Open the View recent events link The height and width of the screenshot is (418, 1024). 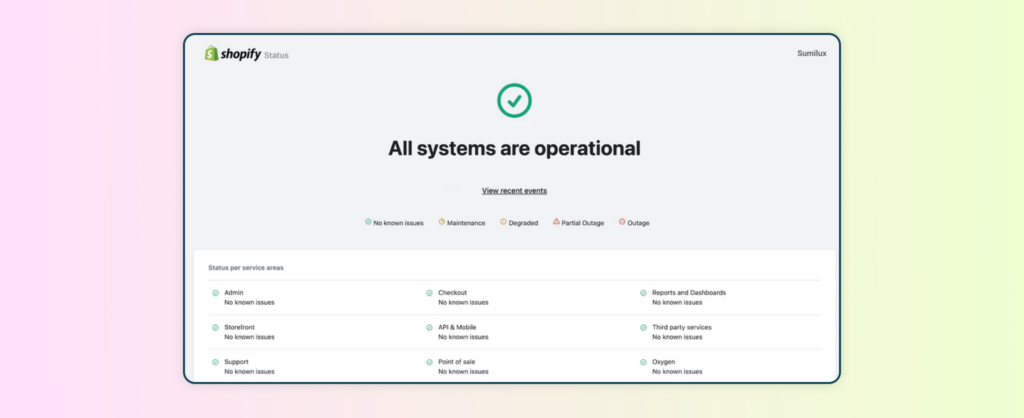point(514,190)
